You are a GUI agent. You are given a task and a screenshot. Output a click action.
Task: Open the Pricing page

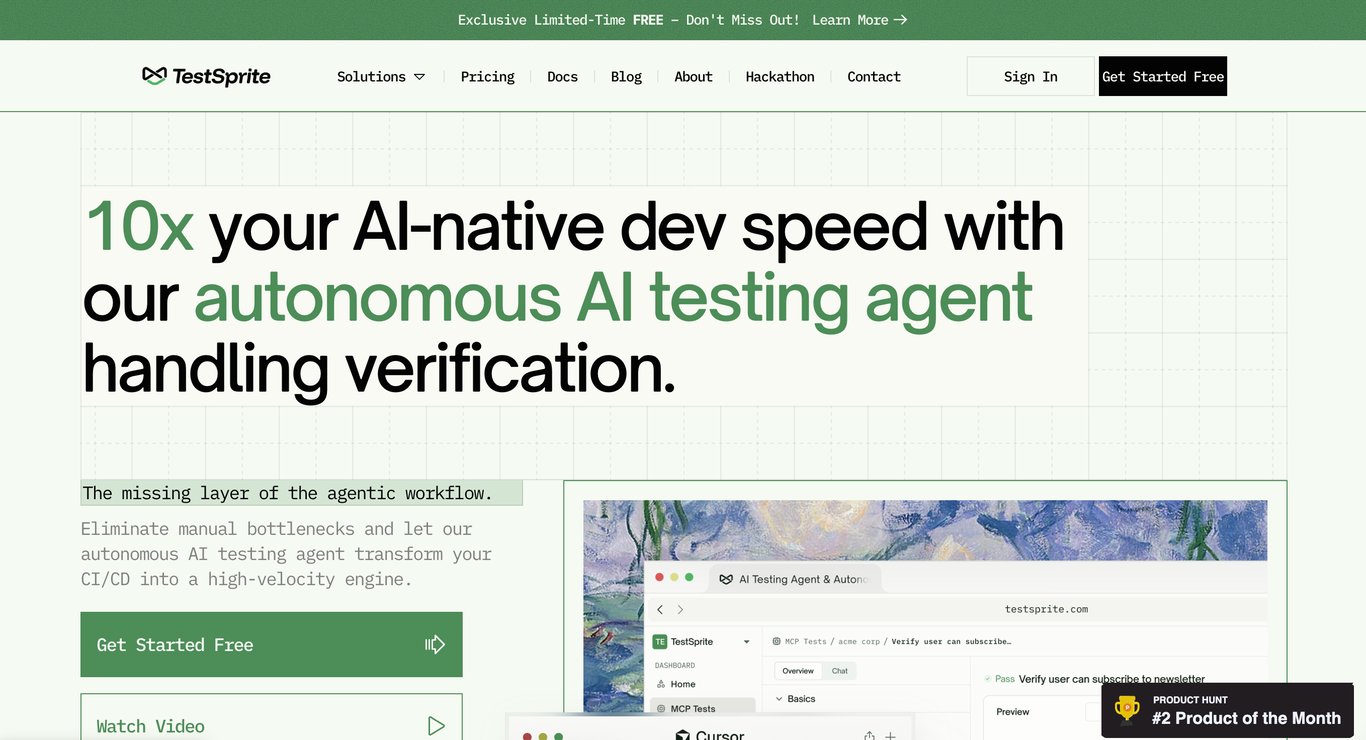click(487, 76)
